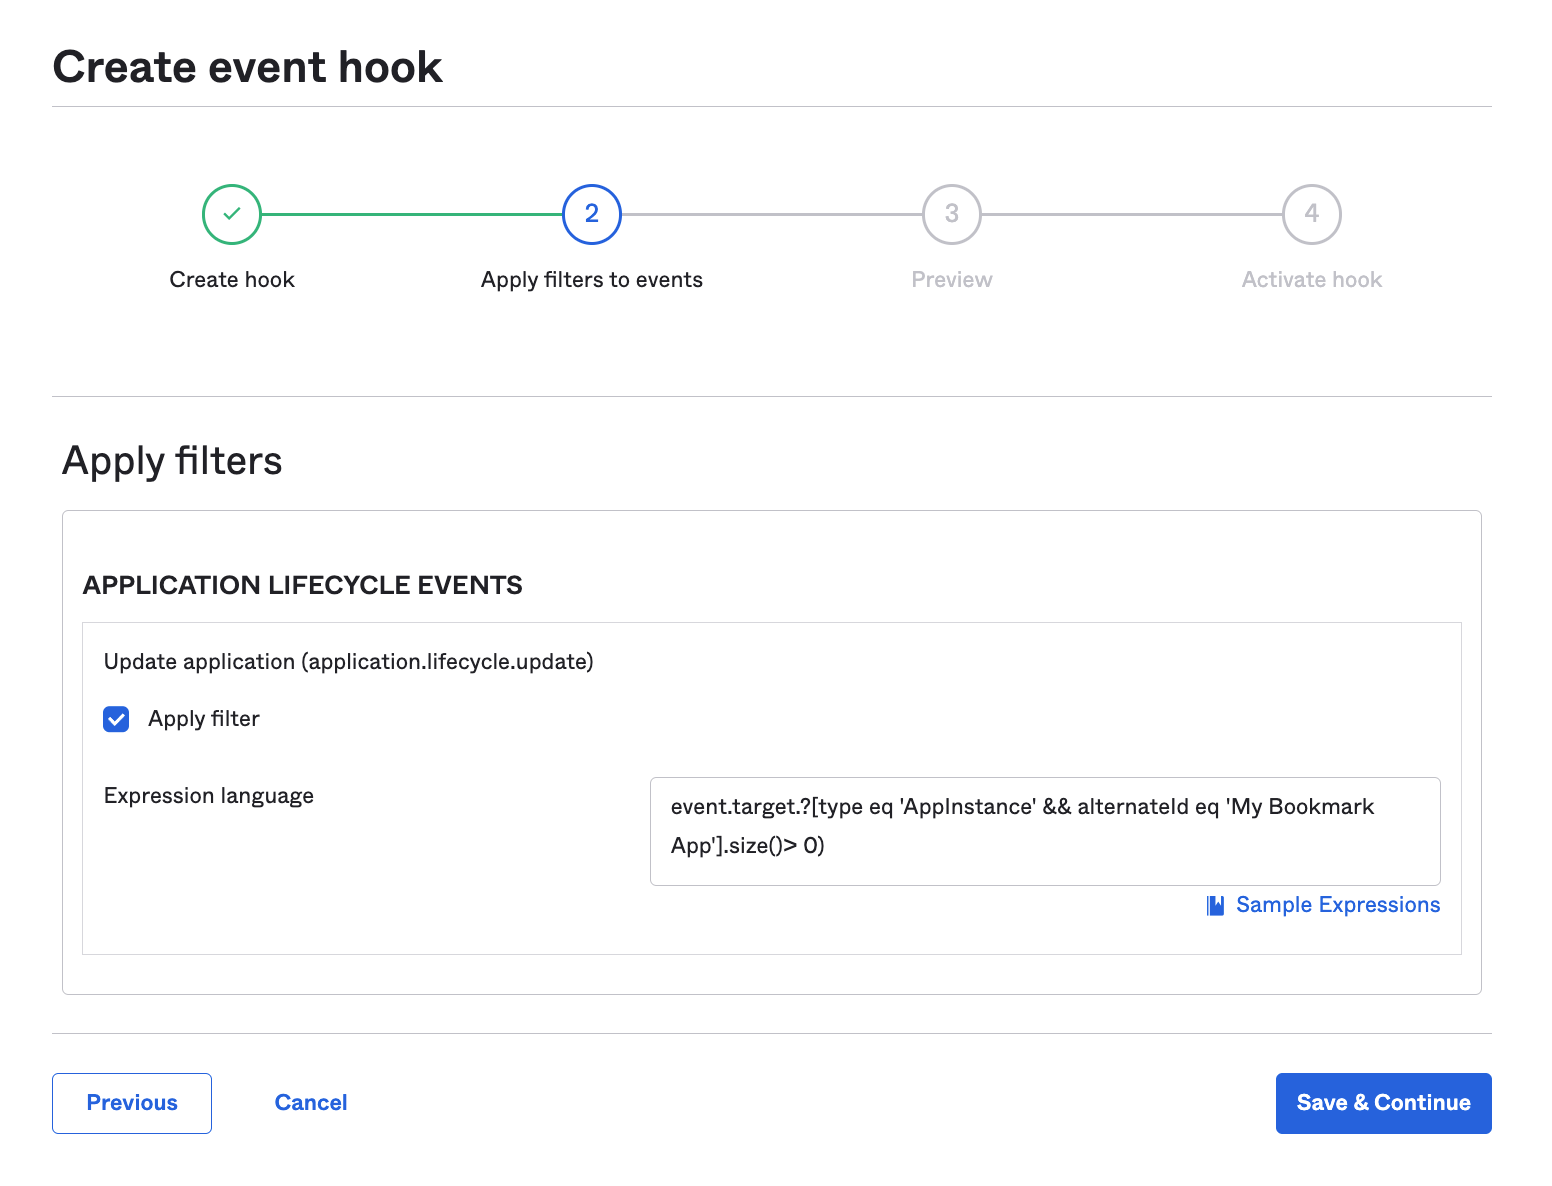Viewport: 1552px width, 1186px height.
Task: Click the 'Update application (application.lifecycle.update)' event text
Action: [x=349, y=662]
